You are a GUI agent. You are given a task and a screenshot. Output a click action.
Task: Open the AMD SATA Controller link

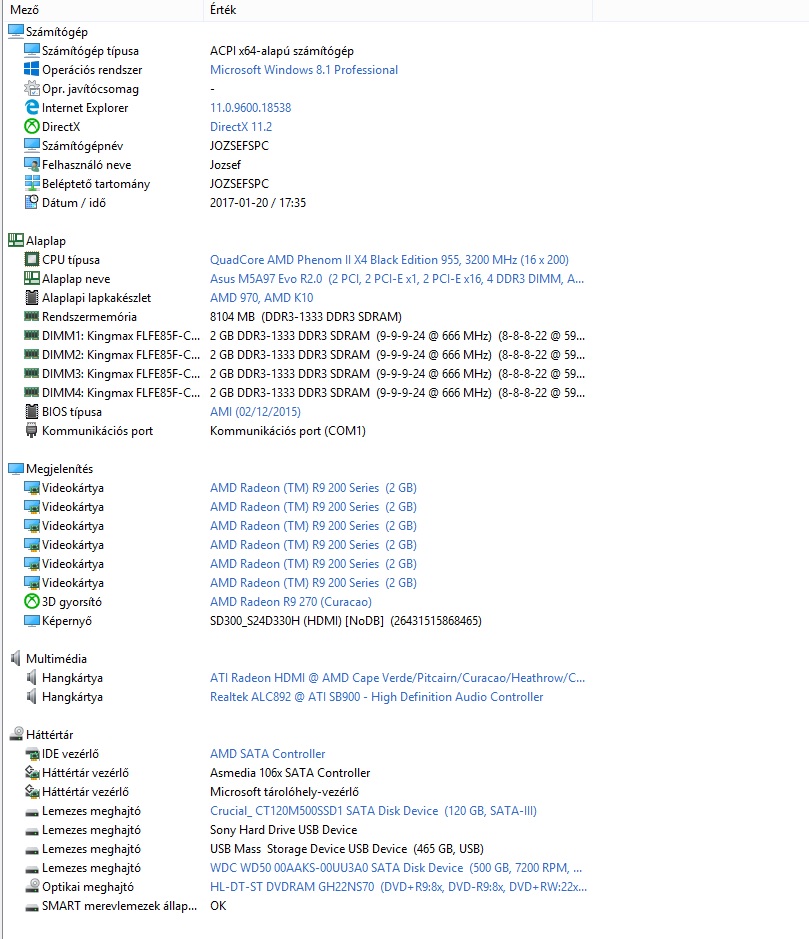click(x=267, y=753)
